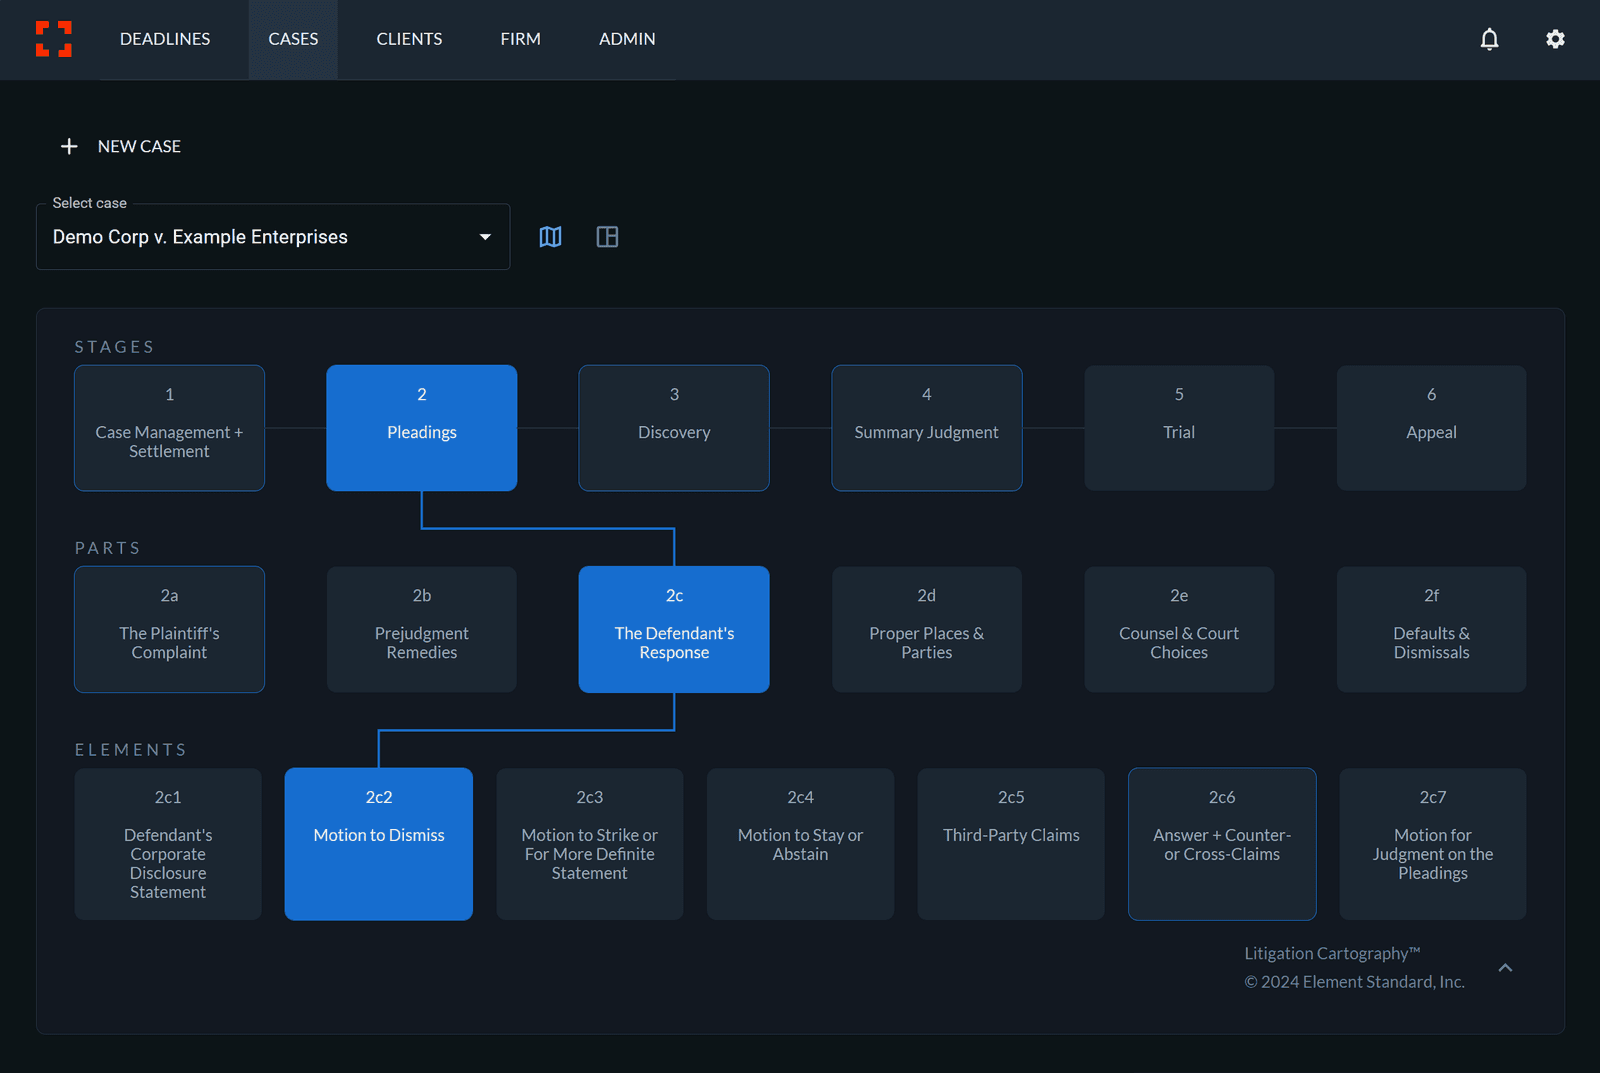The height and width of the screenshot is (1073, 1600).
Task: Choose element 2c1 Corporate Disclosure Statement
Action: tap(168, 844)
